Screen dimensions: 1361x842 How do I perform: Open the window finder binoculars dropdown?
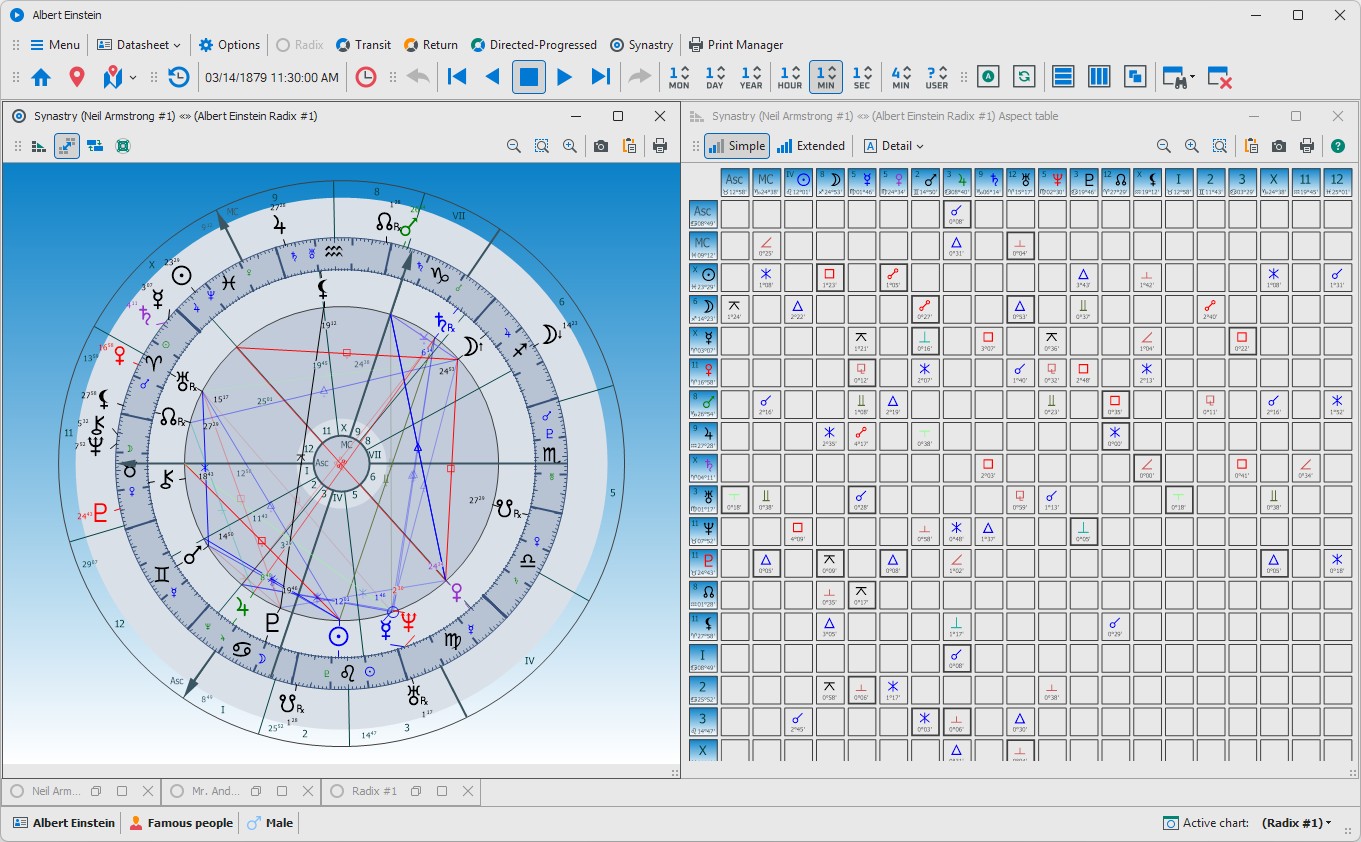click(x=1177, y=77)
